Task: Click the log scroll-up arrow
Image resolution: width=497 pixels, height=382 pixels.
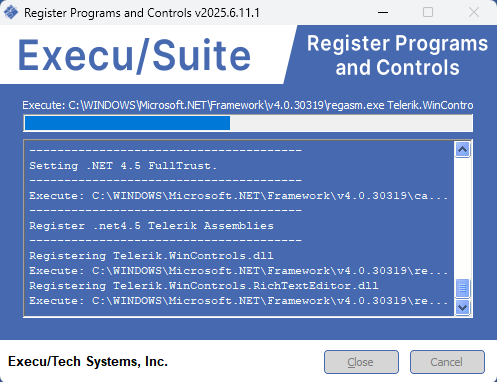Action: 462,150
